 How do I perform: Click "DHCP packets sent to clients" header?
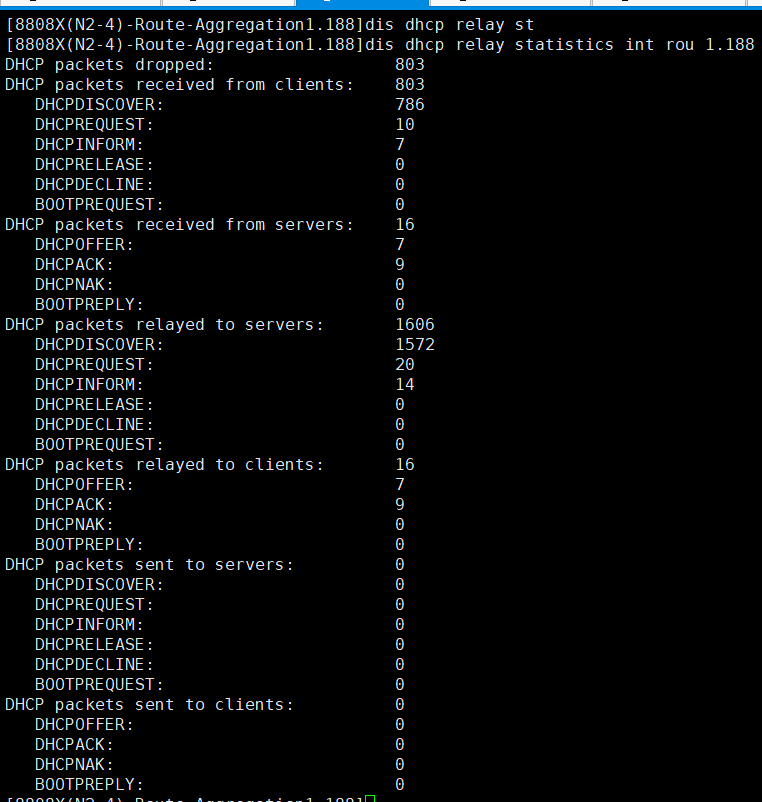tap(150, 704)
